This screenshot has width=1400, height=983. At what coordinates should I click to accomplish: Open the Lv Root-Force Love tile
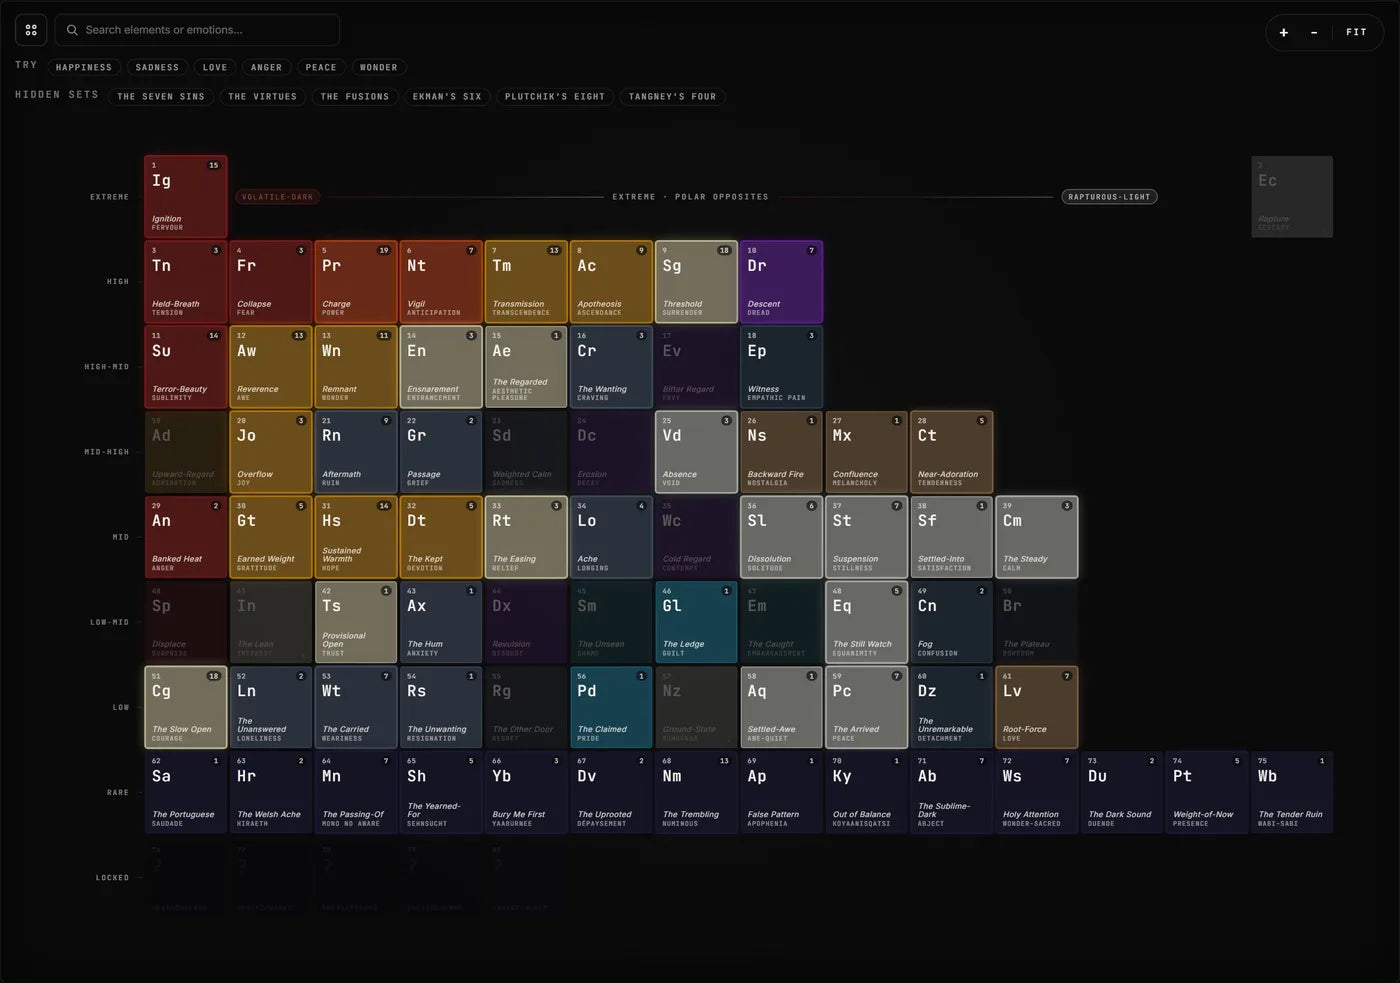coord(1036,706)
